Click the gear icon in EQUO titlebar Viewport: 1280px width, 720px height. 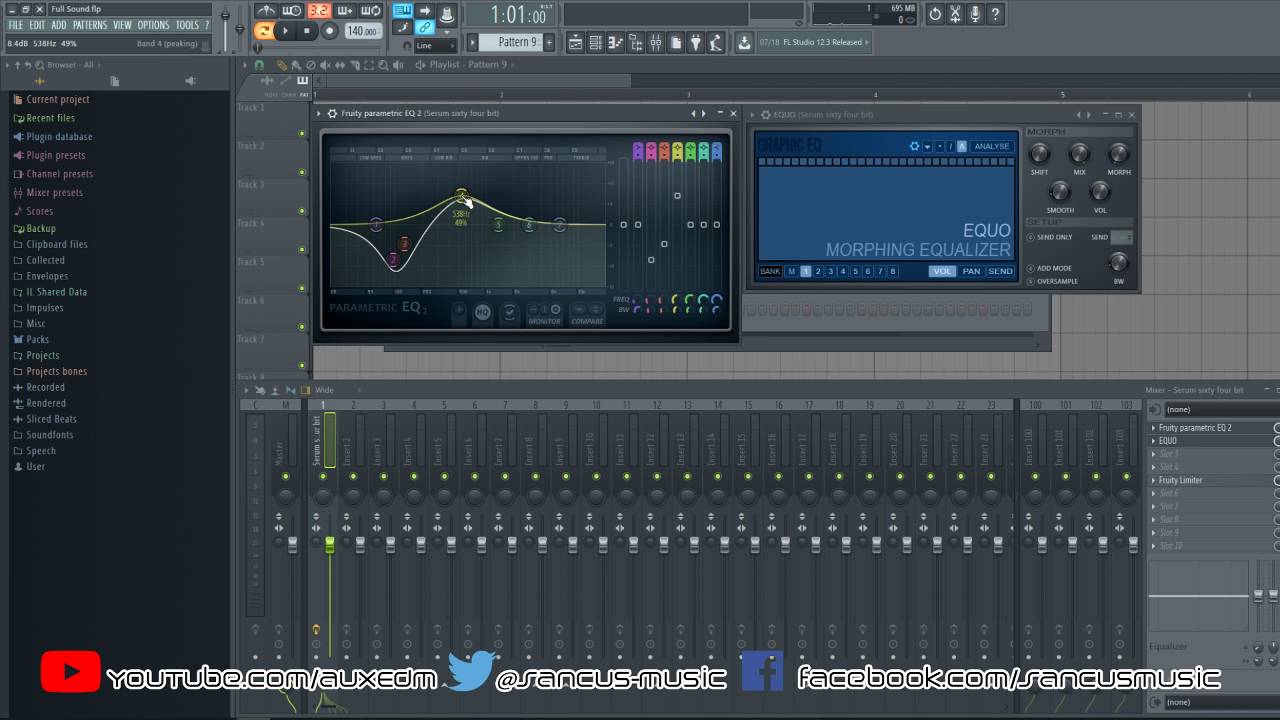coord(765,114)
